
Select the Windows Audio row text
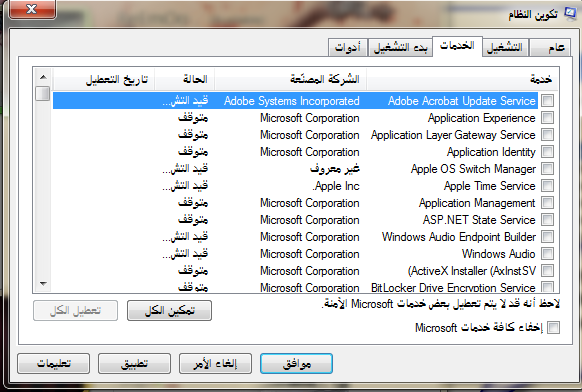(x=498, y=254)
